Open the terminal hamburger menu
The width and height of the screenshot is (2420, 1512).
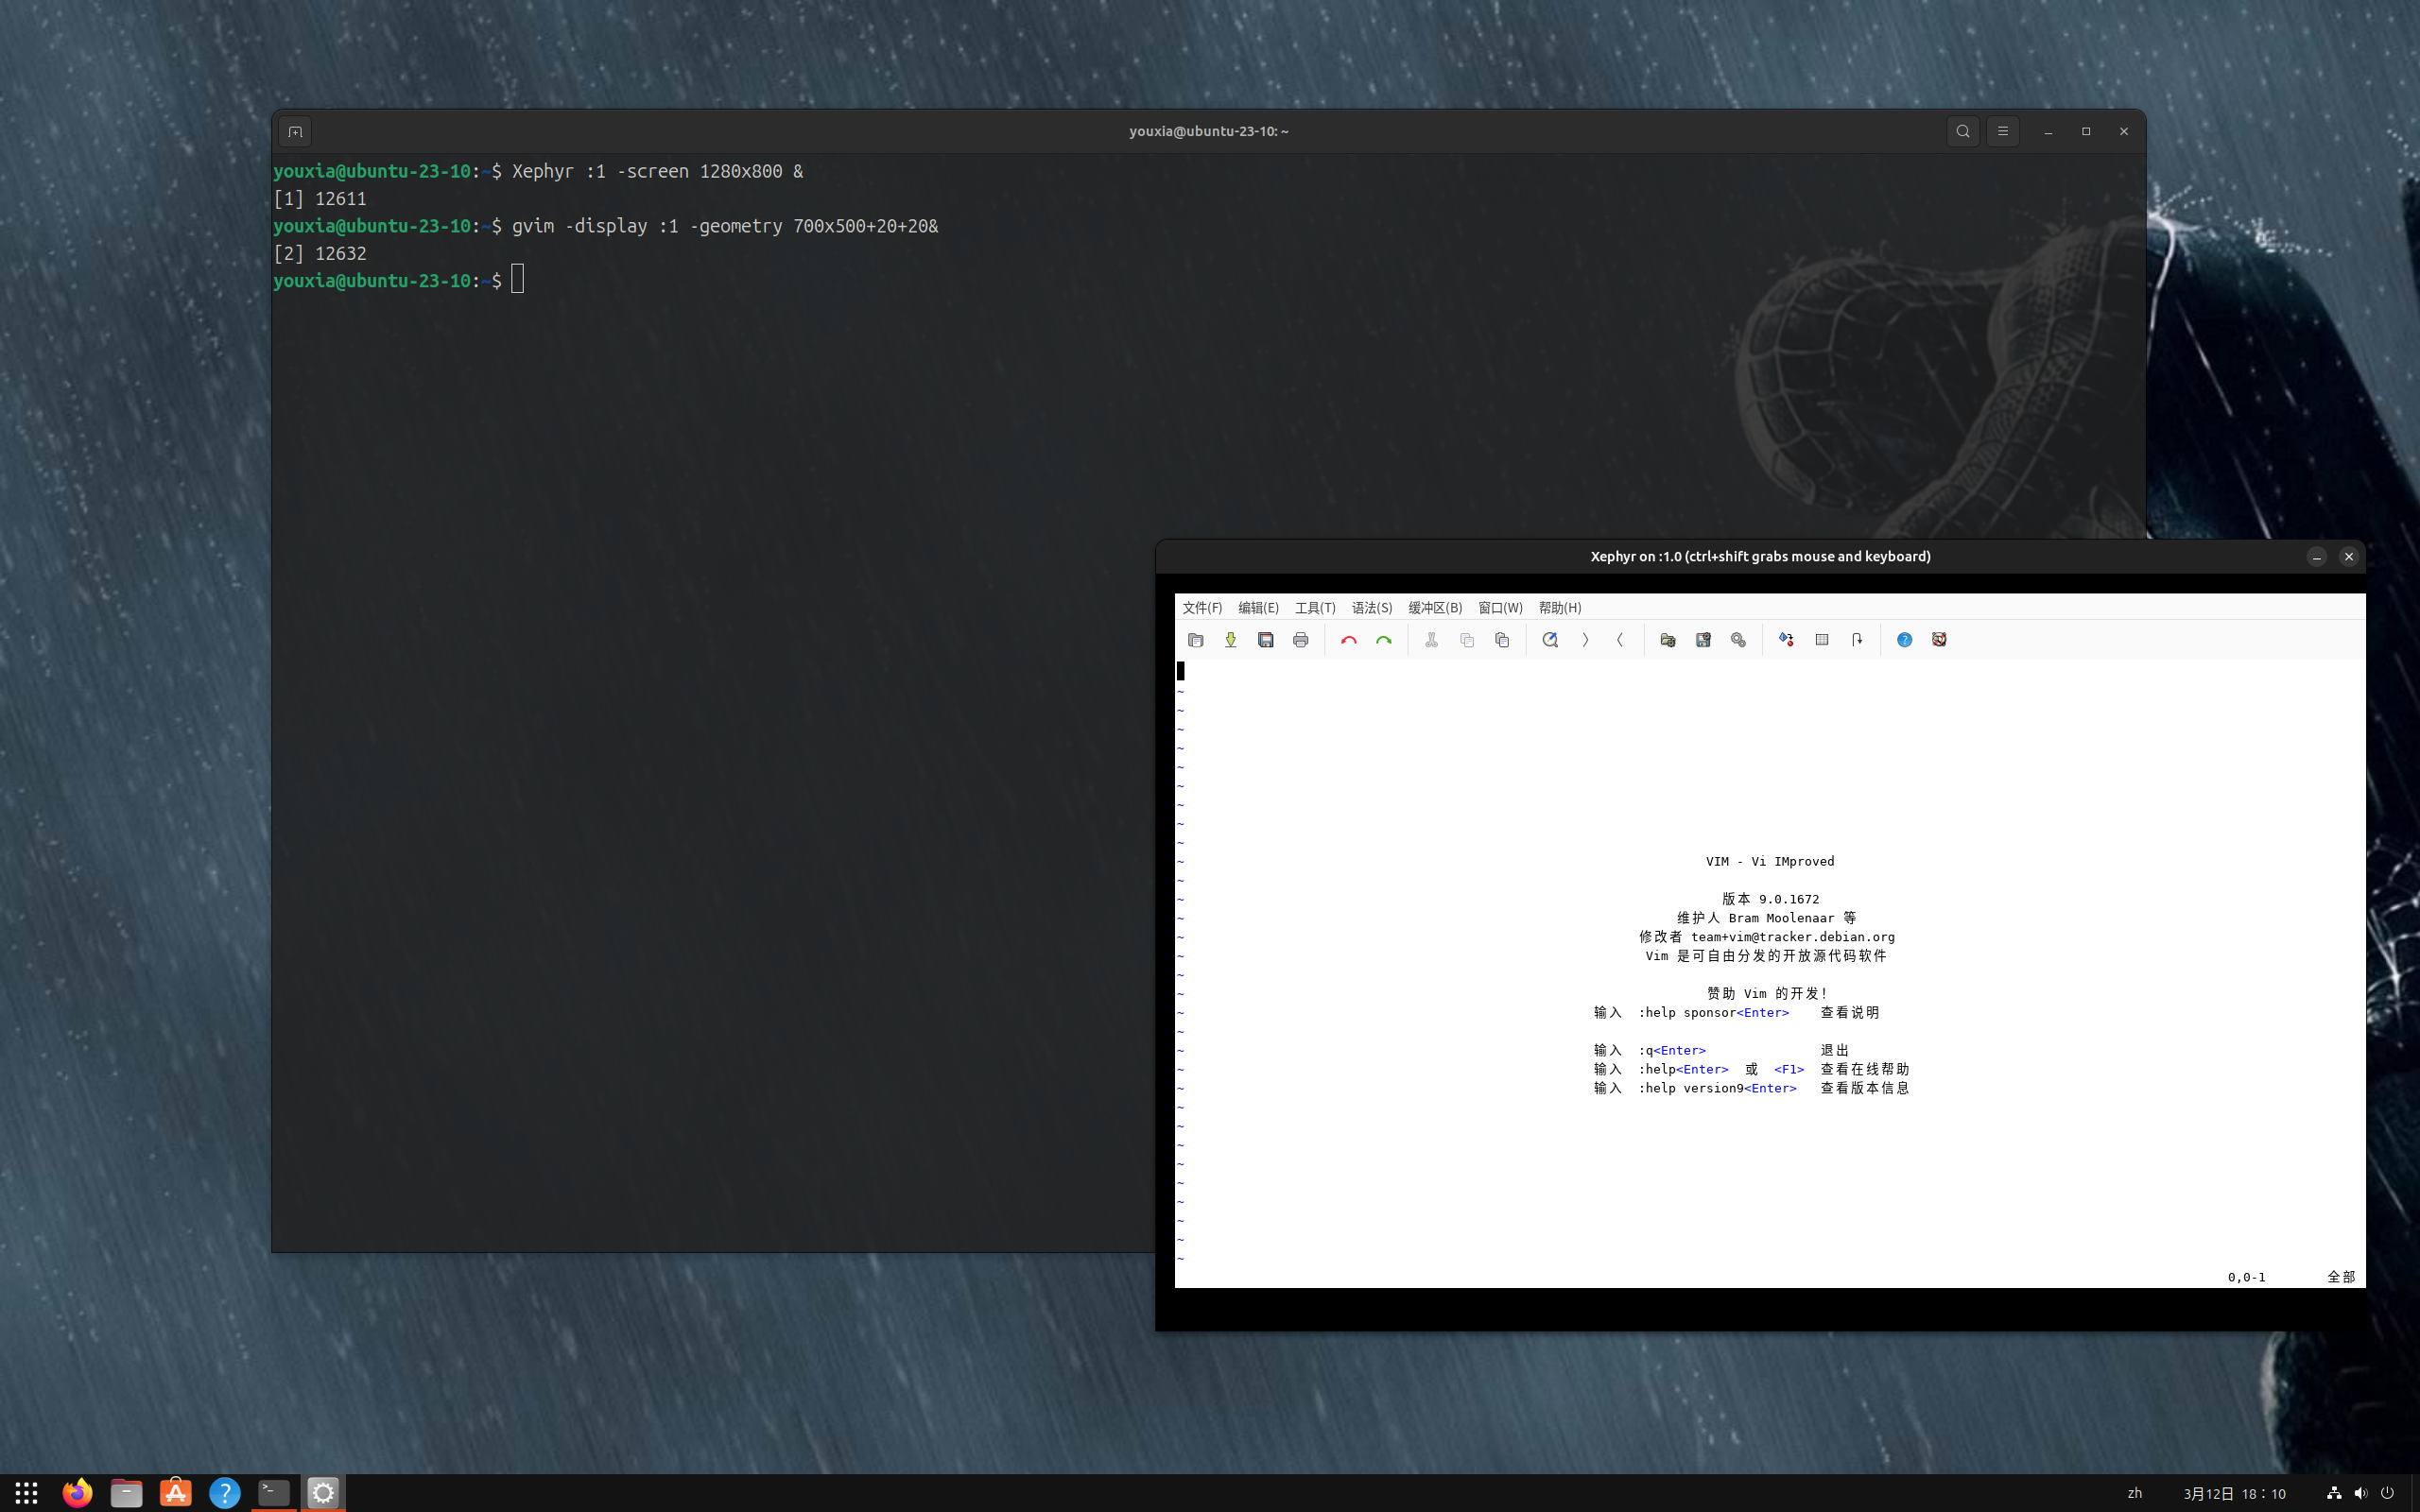pos(2002,131)
